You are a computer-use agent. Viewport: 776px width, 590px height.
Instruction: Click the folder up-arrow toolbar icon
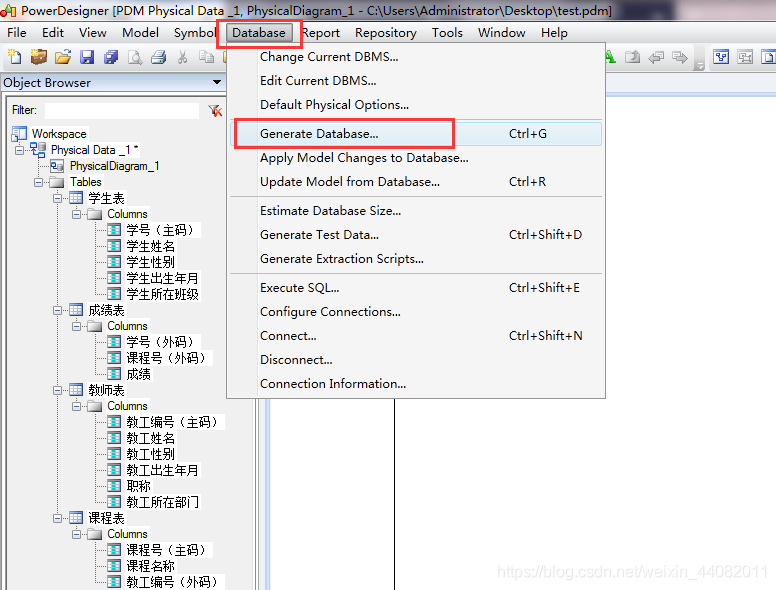pos(632,57)
